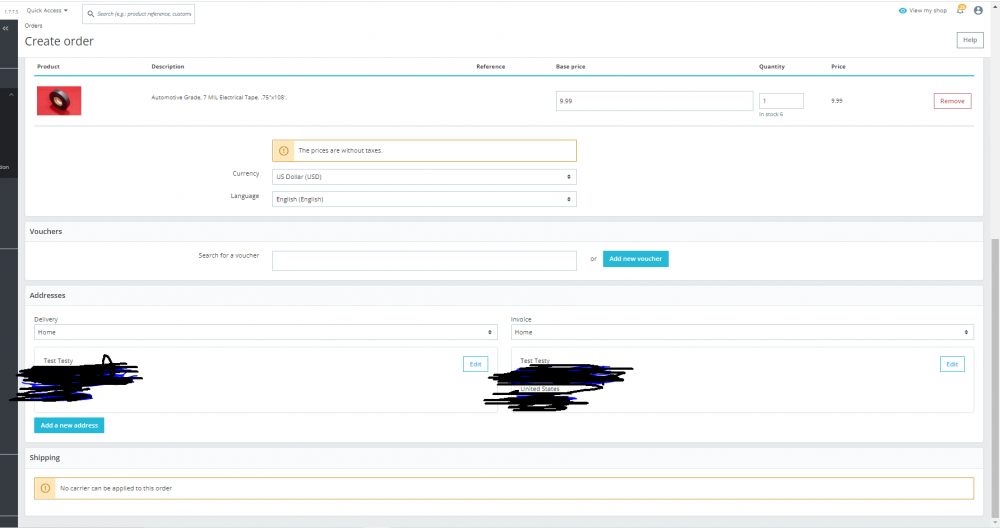Edit the base price field showing 9.99

tap(654, 101)
